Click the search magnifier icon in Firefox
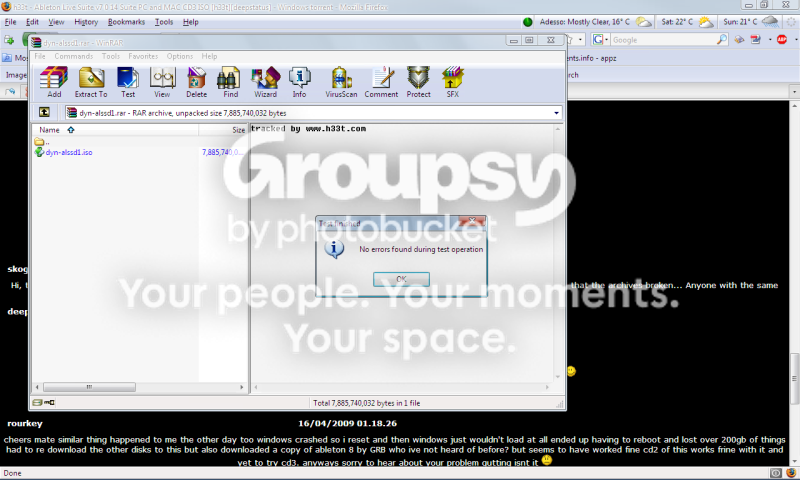 (x=721, y=39)
